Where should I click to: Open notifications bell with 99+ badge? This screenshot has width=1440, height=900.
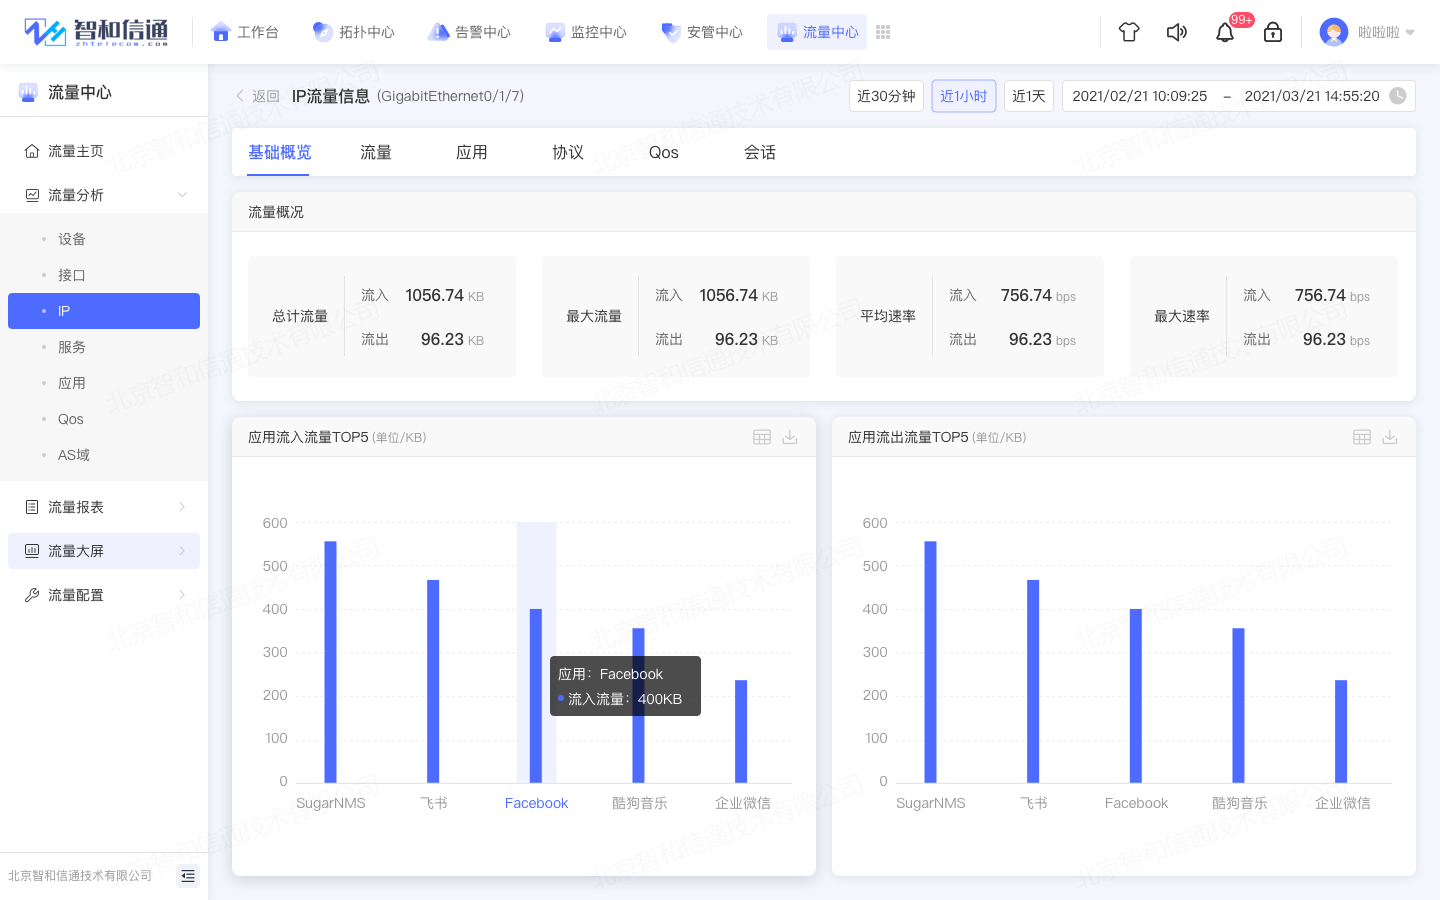pos(1226,32)
